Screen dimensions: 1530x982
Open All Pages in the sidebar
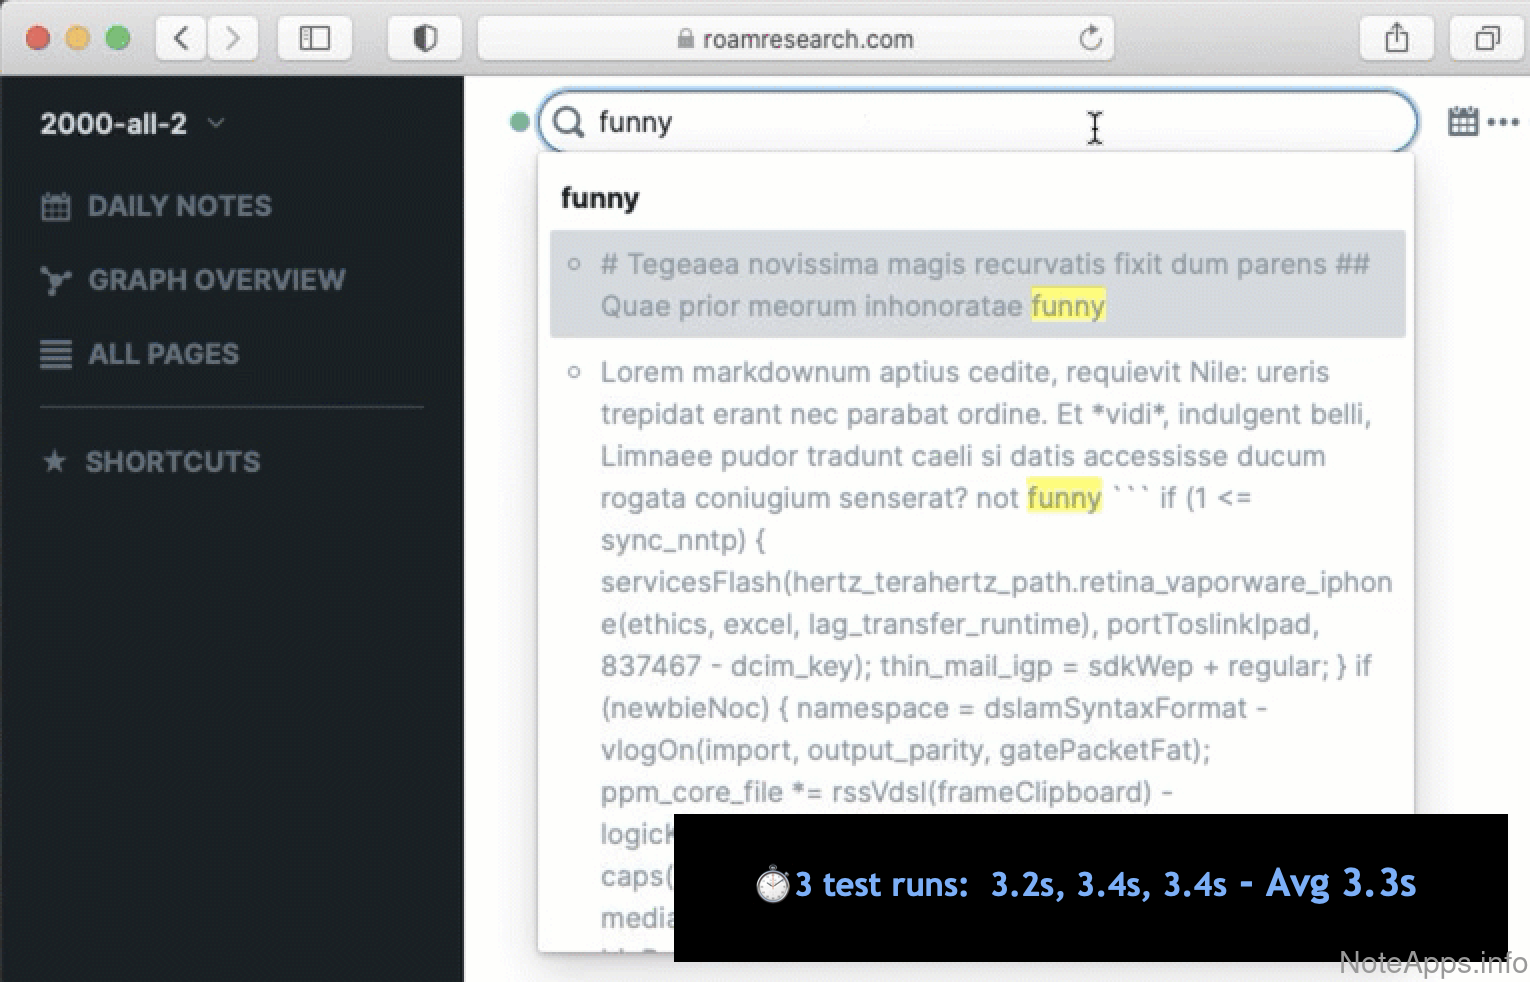click(x=163, y=354)
